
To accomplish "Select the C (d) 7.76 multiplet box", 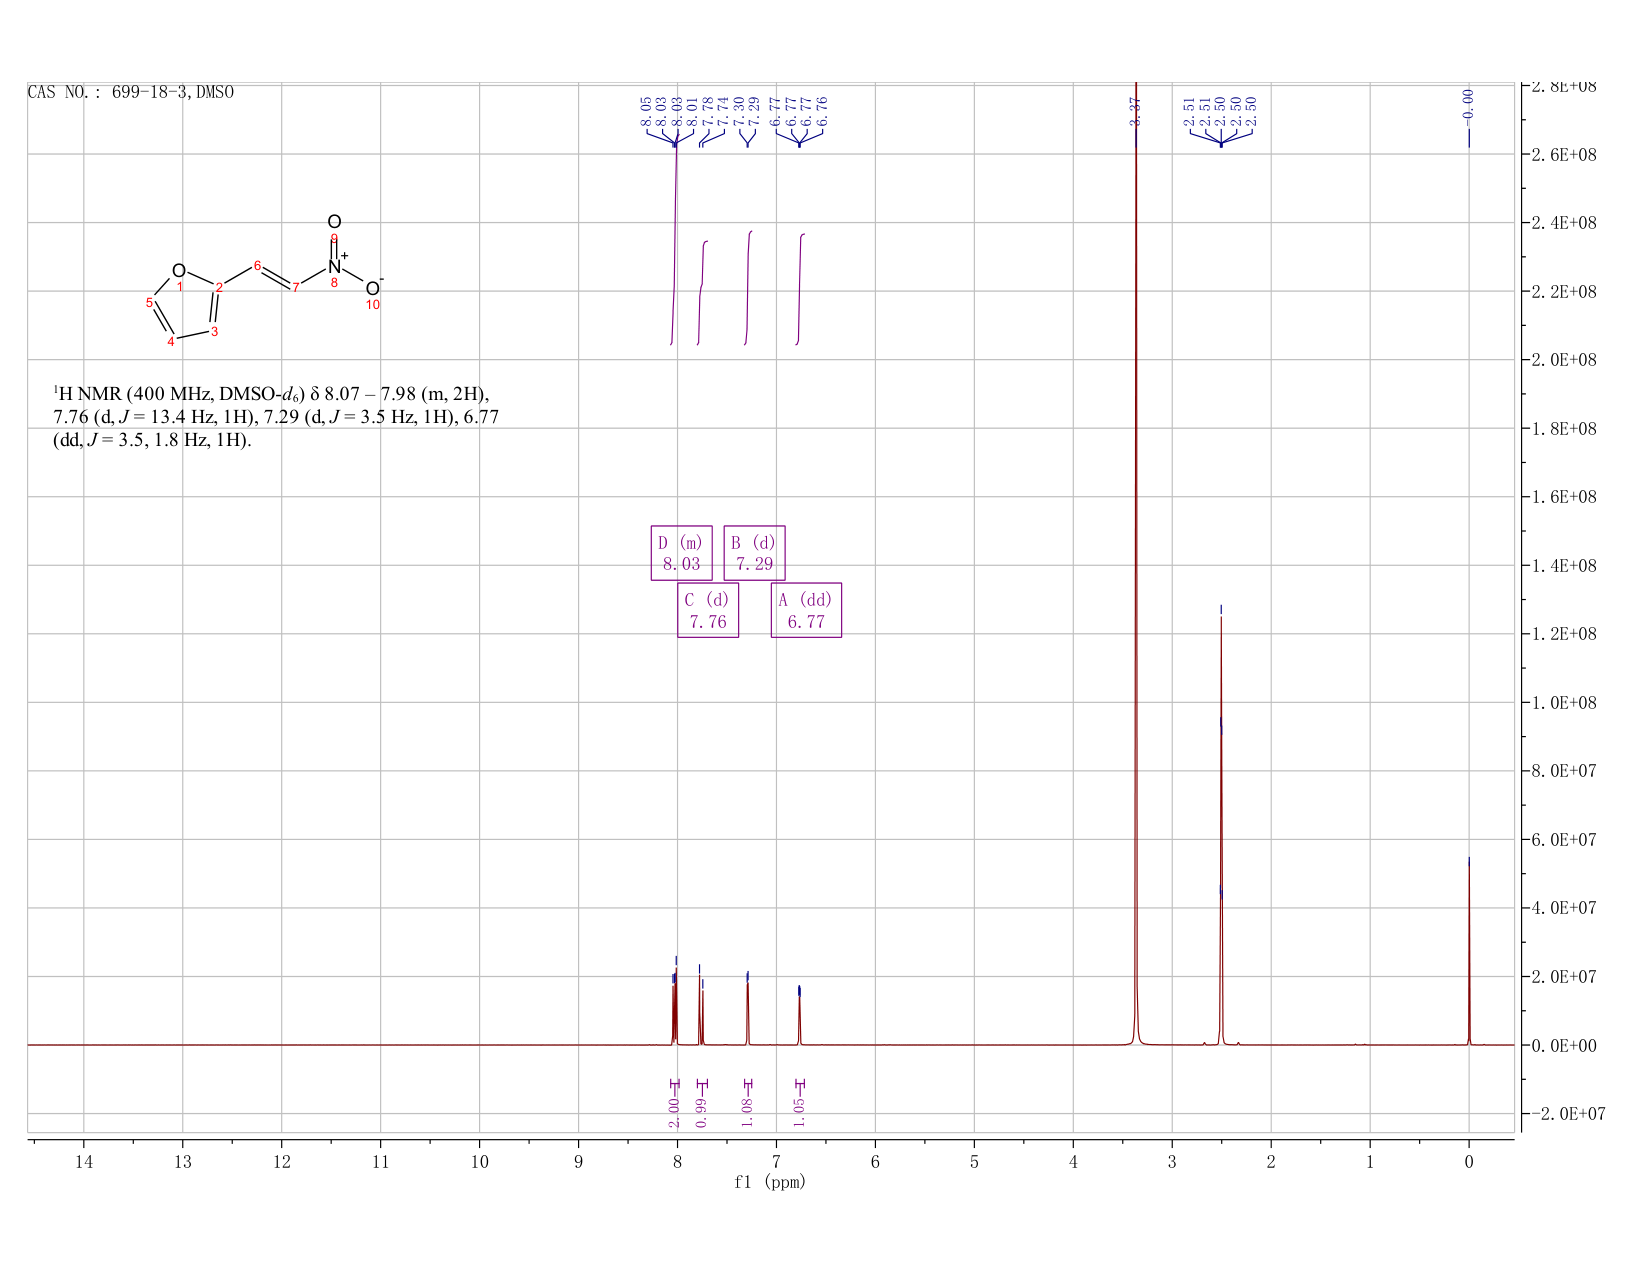I will click(708, 610).
